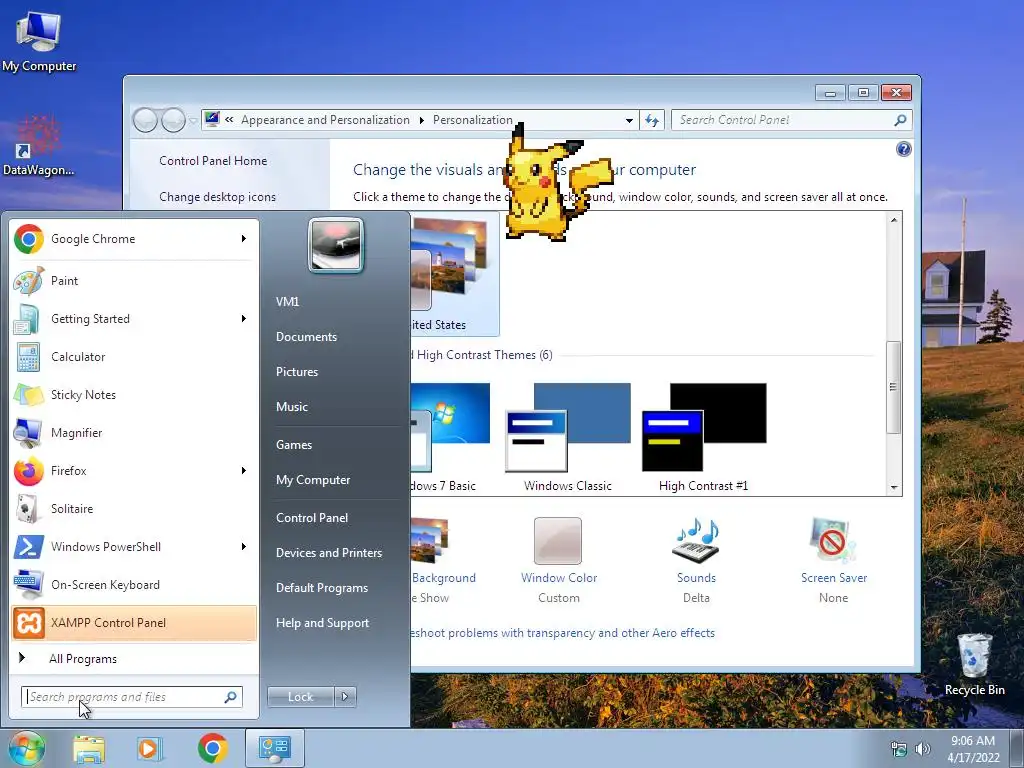Open On-Screen Keyboard entry

tap(134, 584)
